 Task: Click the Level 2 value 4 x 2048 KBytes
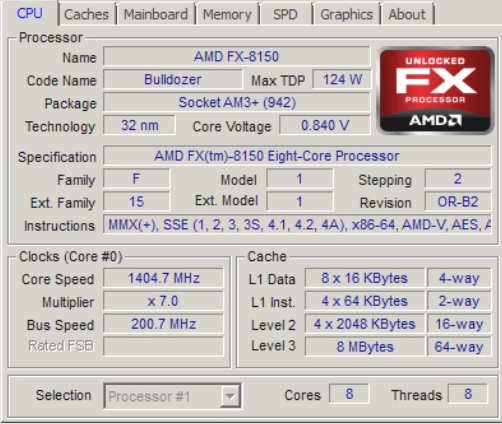(x=365, y=324)
